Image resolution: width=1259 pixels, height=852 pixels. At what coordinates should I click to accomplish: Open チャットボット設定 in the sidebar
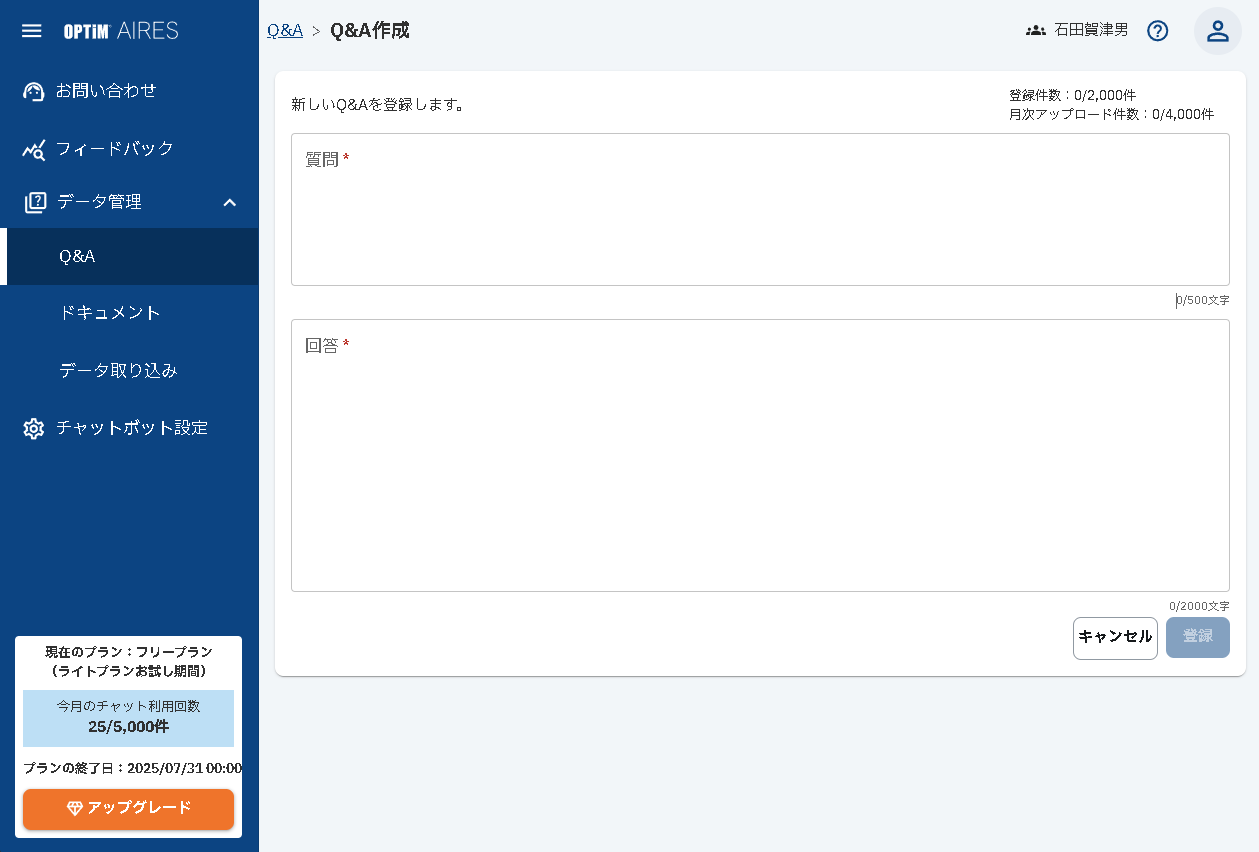[129, 428]
